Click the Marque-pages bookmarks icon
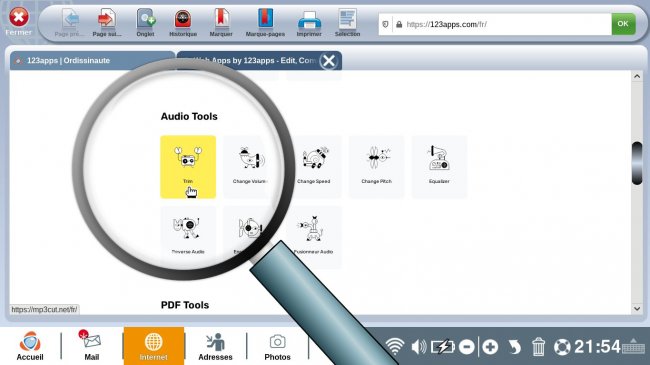 [265, 23]
